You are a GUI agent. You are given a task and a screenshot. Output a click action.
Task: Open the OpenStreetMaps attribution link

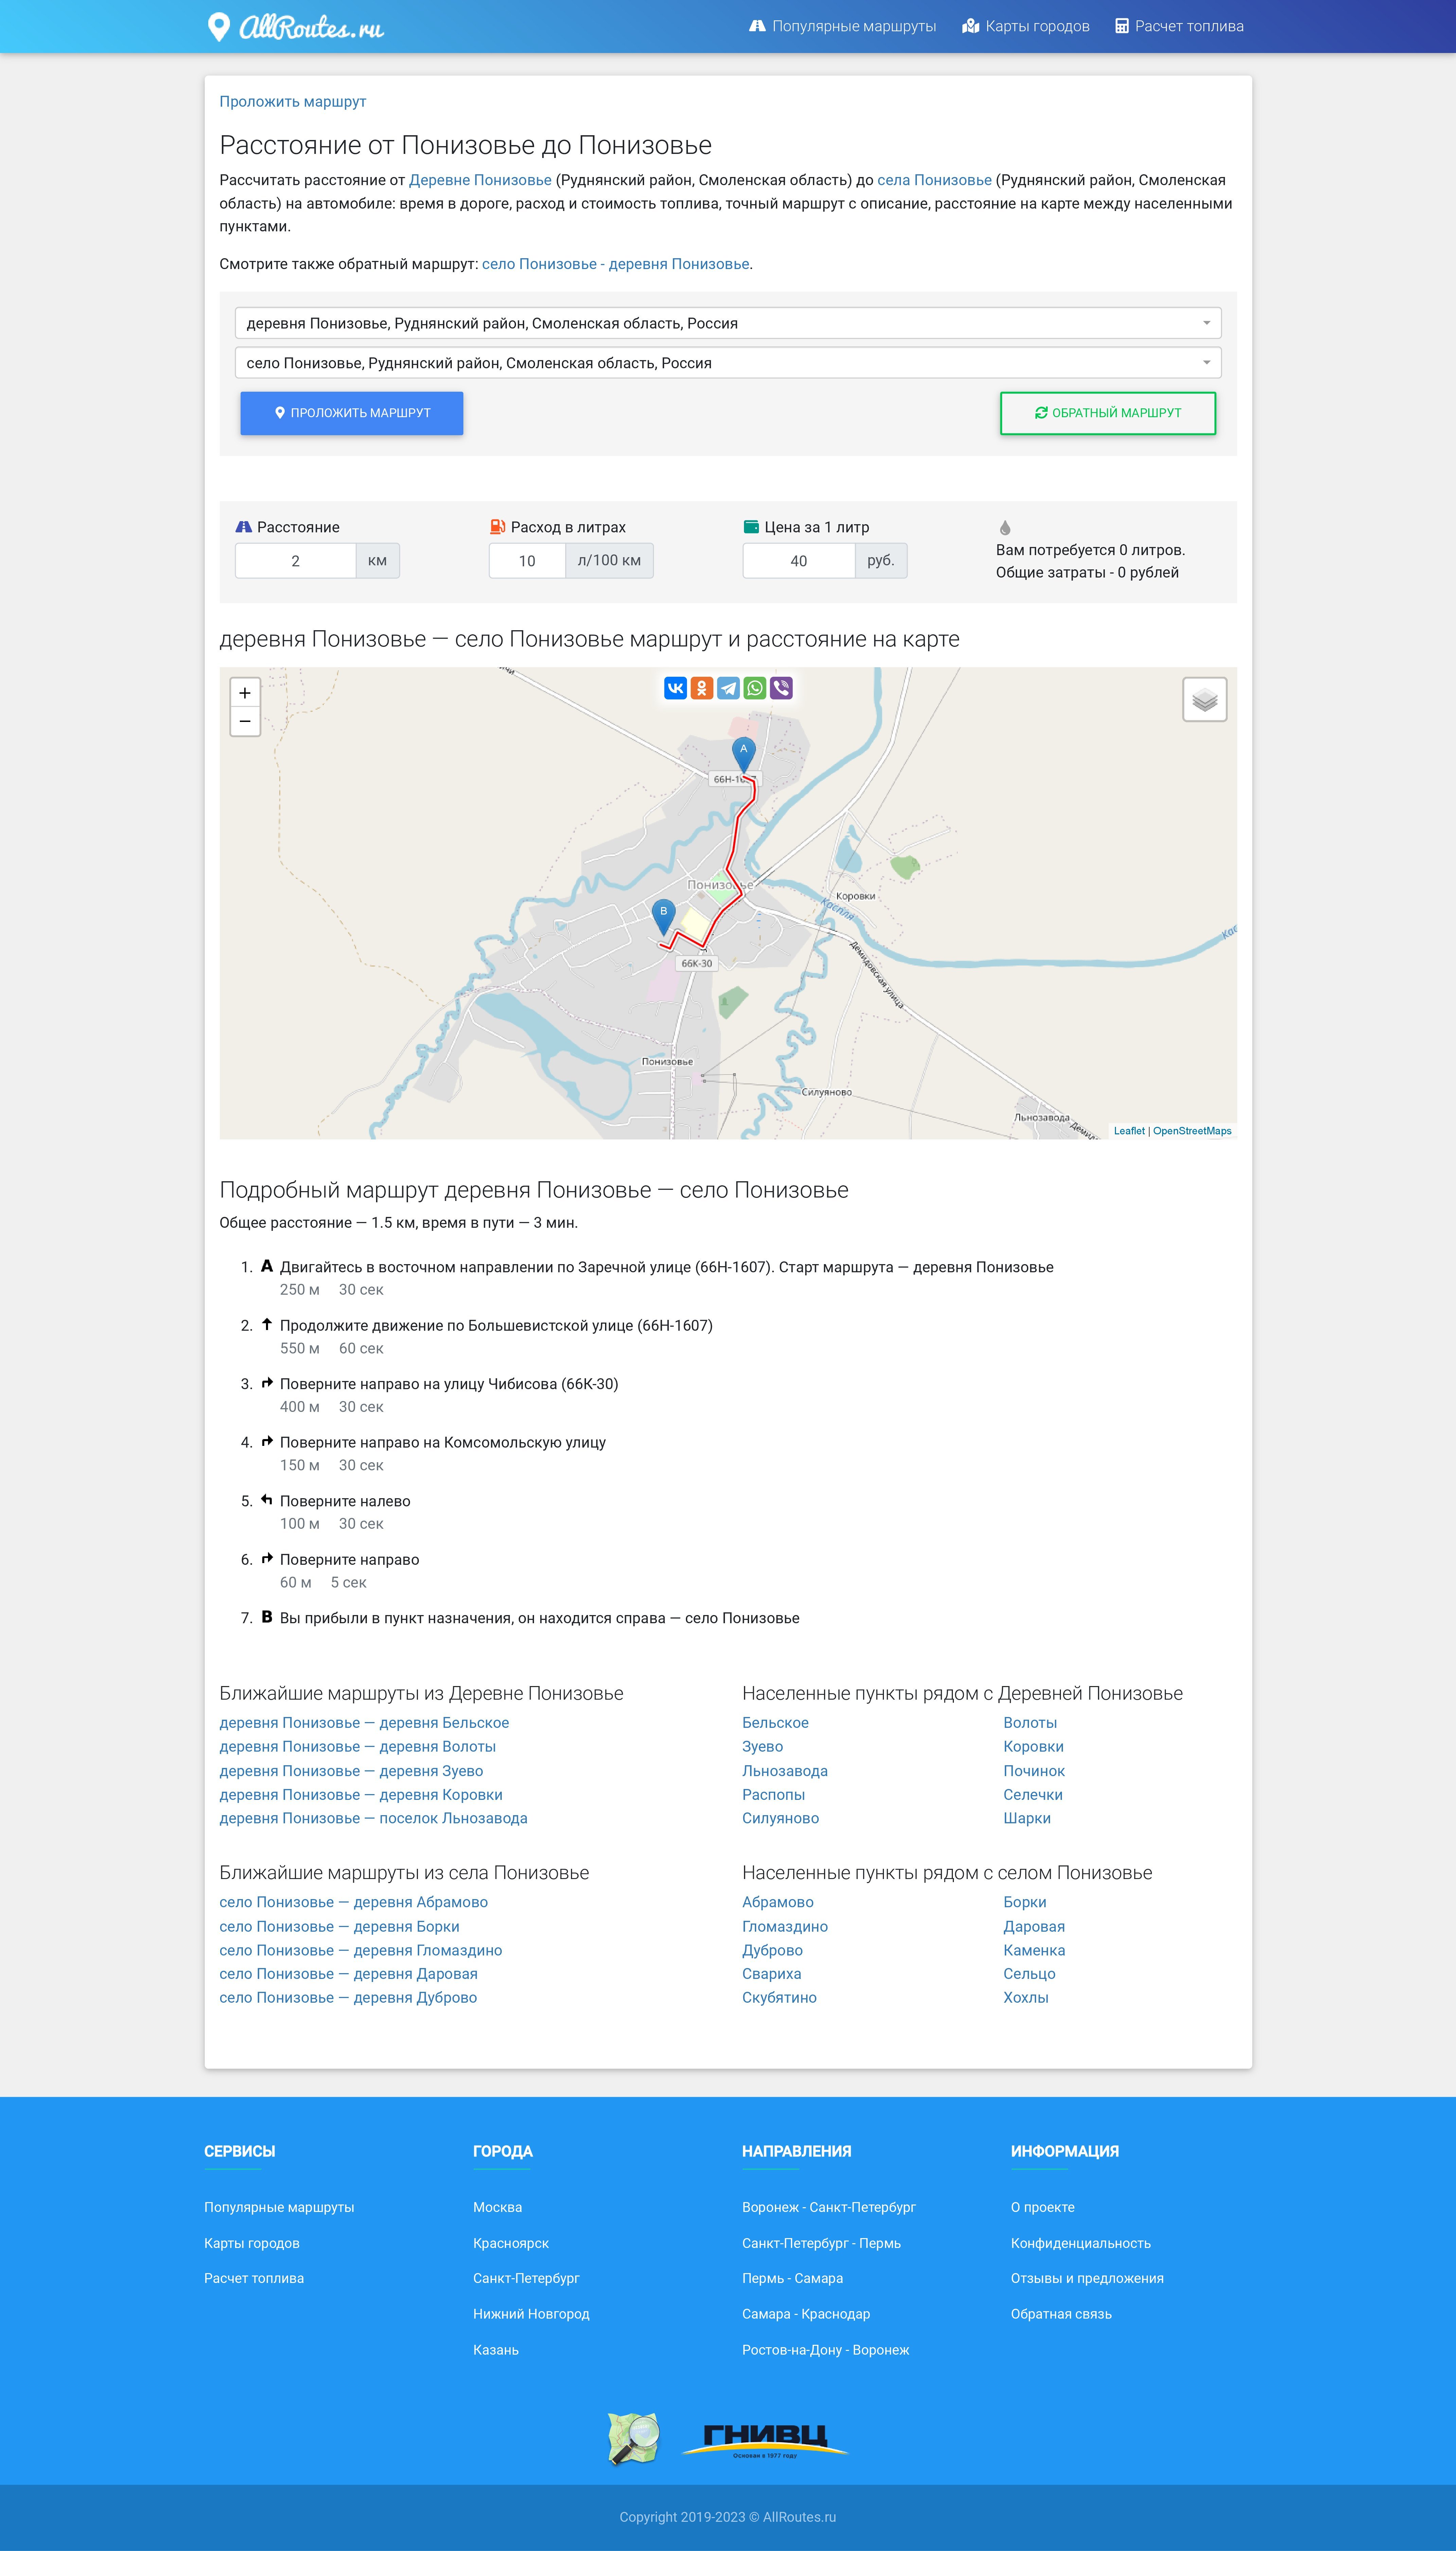point(1192,1131)
